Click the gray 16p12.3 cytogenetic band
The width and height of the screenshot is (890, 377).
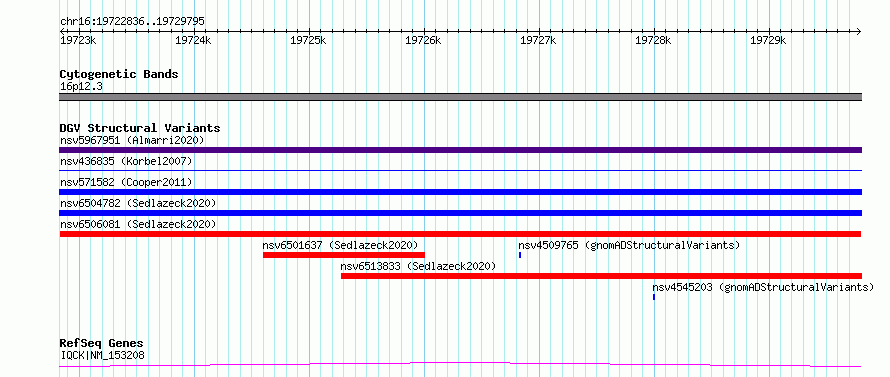tap(460, 97)
